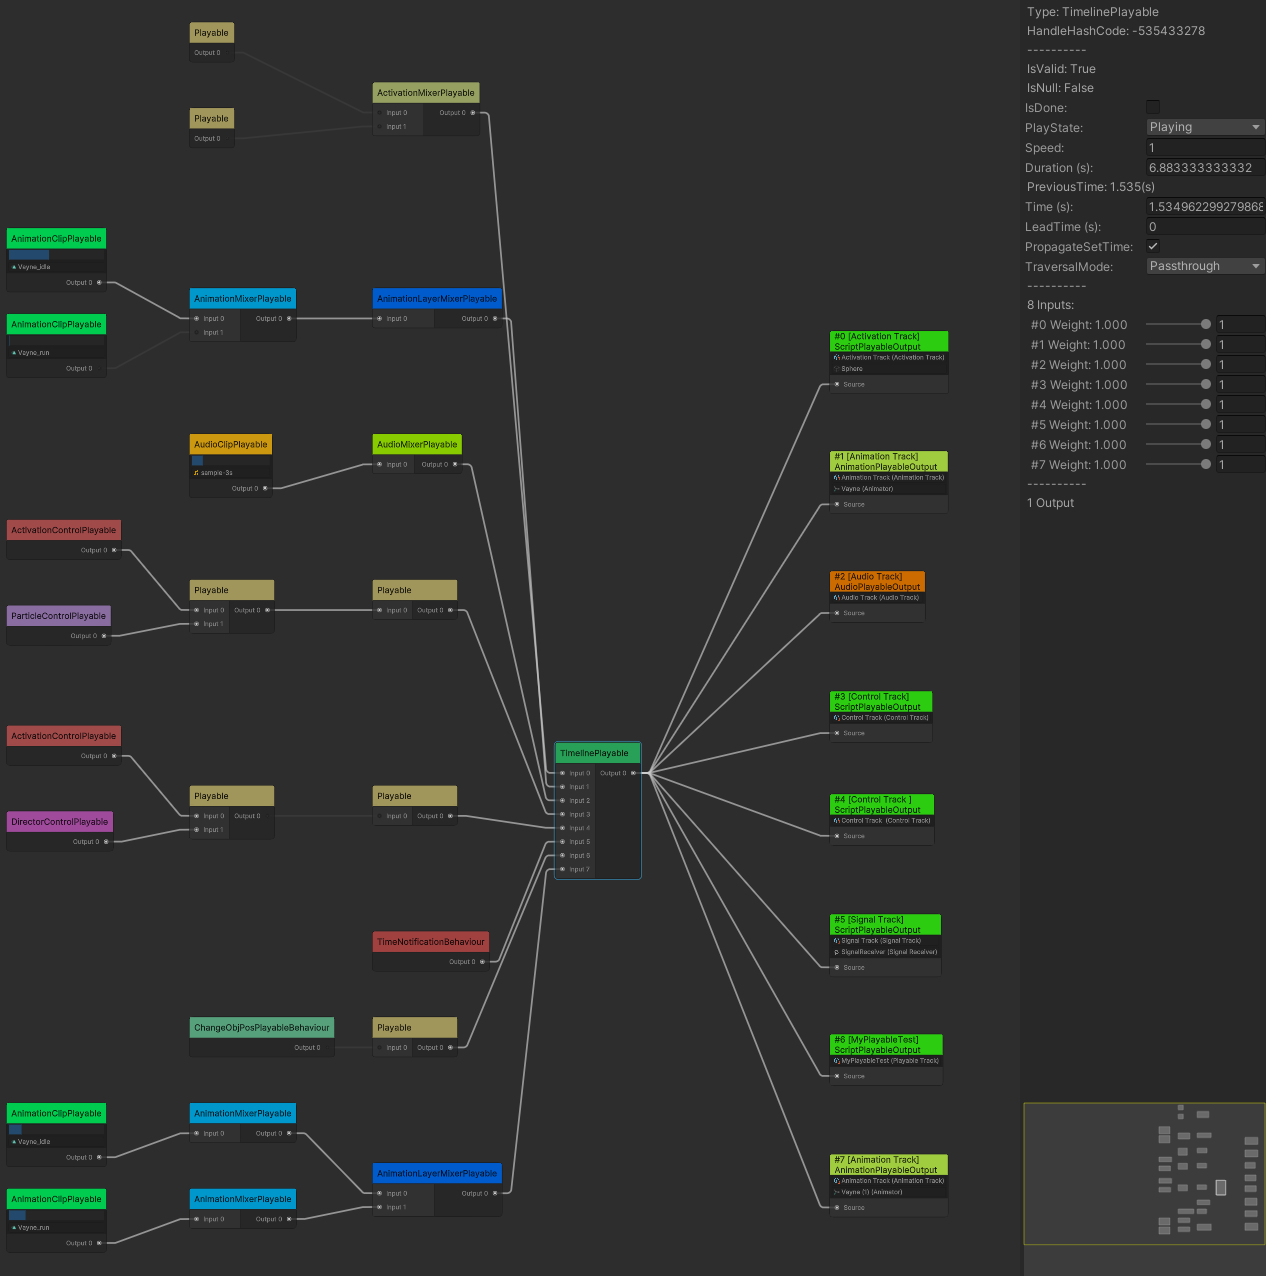Click the graph minimap overview panel

pyautogui.click(x=1143, y=1174)
